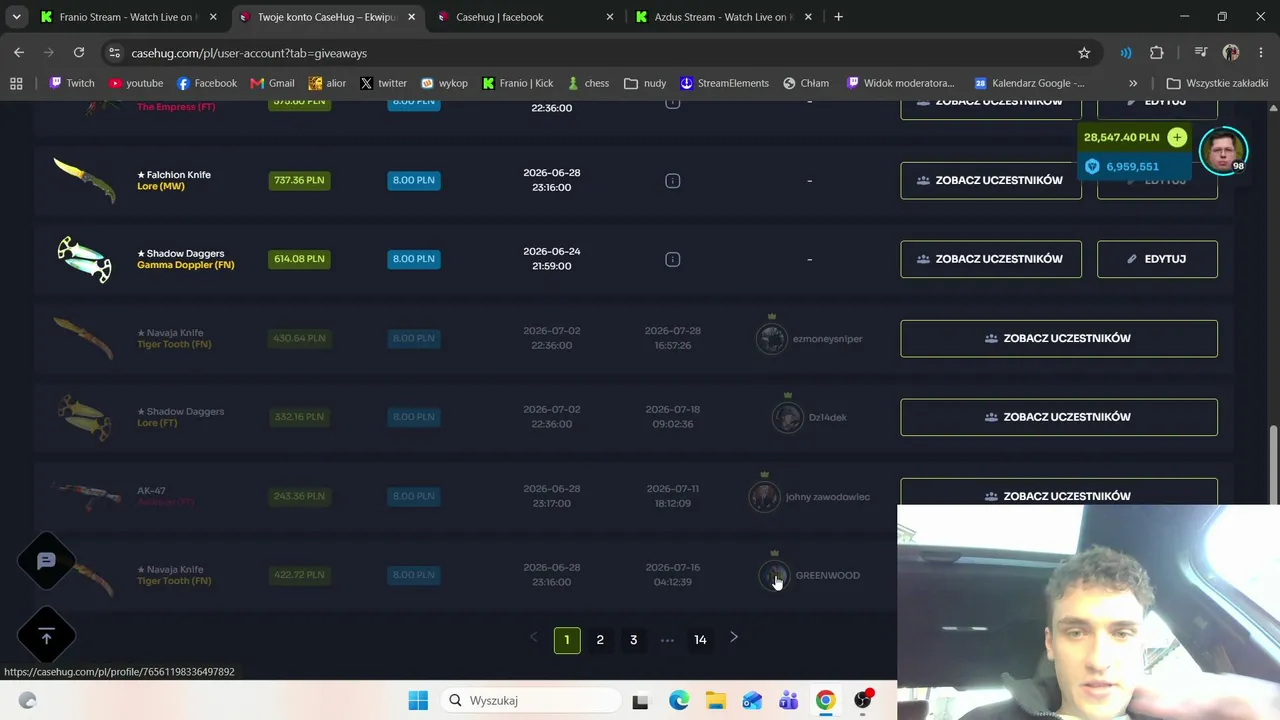Show hidden bookmarks with the double chevron

point(1133,83)
